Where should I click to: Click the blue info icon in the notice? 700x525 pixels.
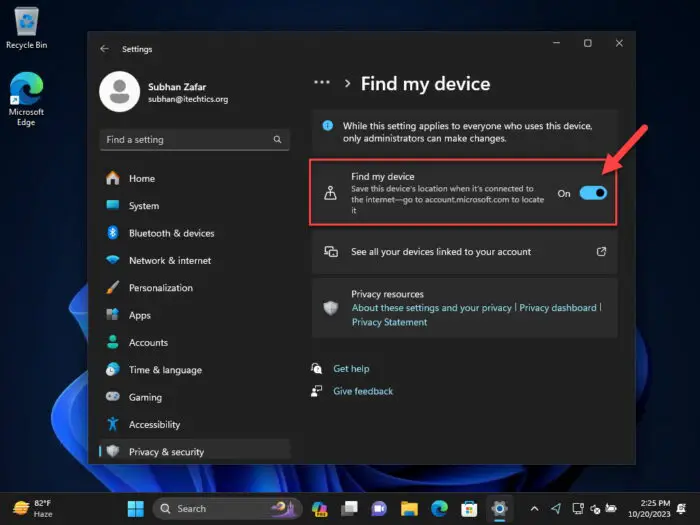click(328, 125)
